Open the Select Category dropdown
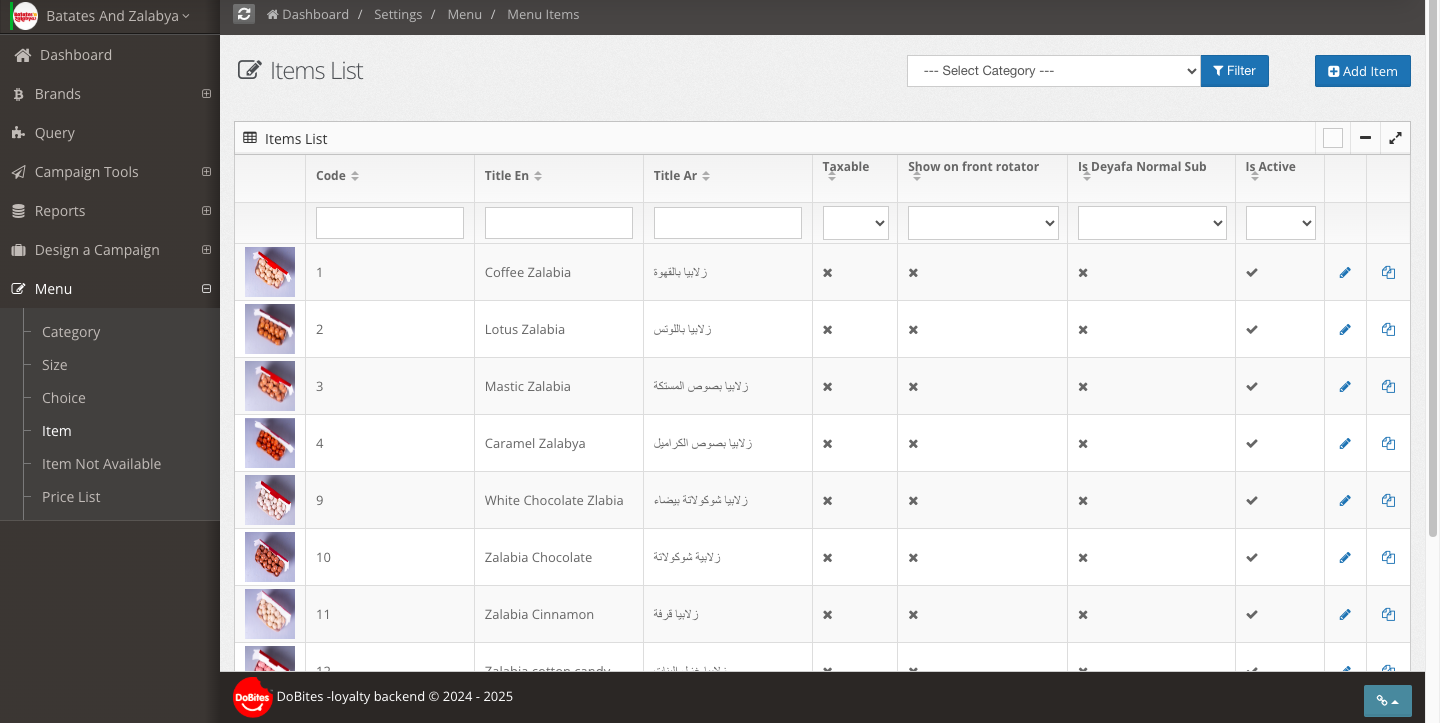This screenshot has width=1440, height=723. pyautogui.click(x=1054, y=71)
